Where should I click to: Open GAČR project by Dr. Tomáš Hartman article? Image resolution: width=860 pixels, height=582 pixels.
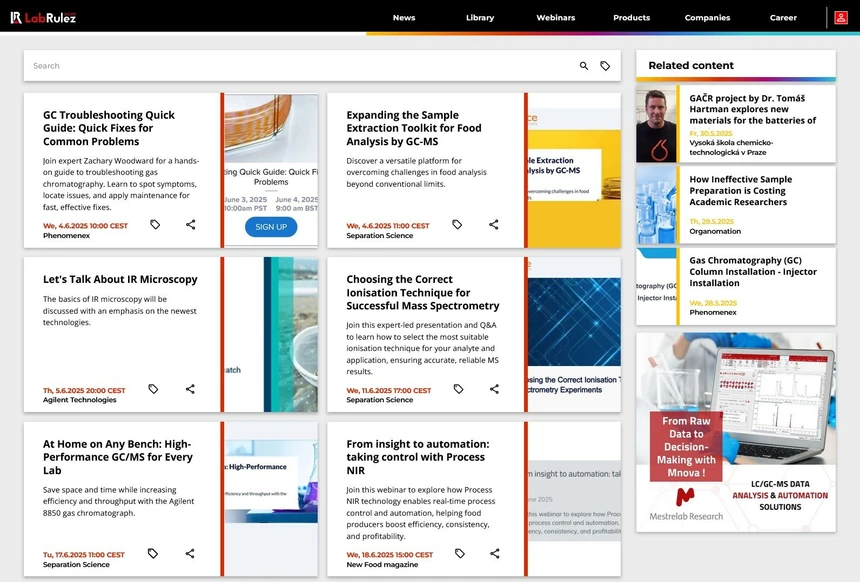(x=752, y=109)
